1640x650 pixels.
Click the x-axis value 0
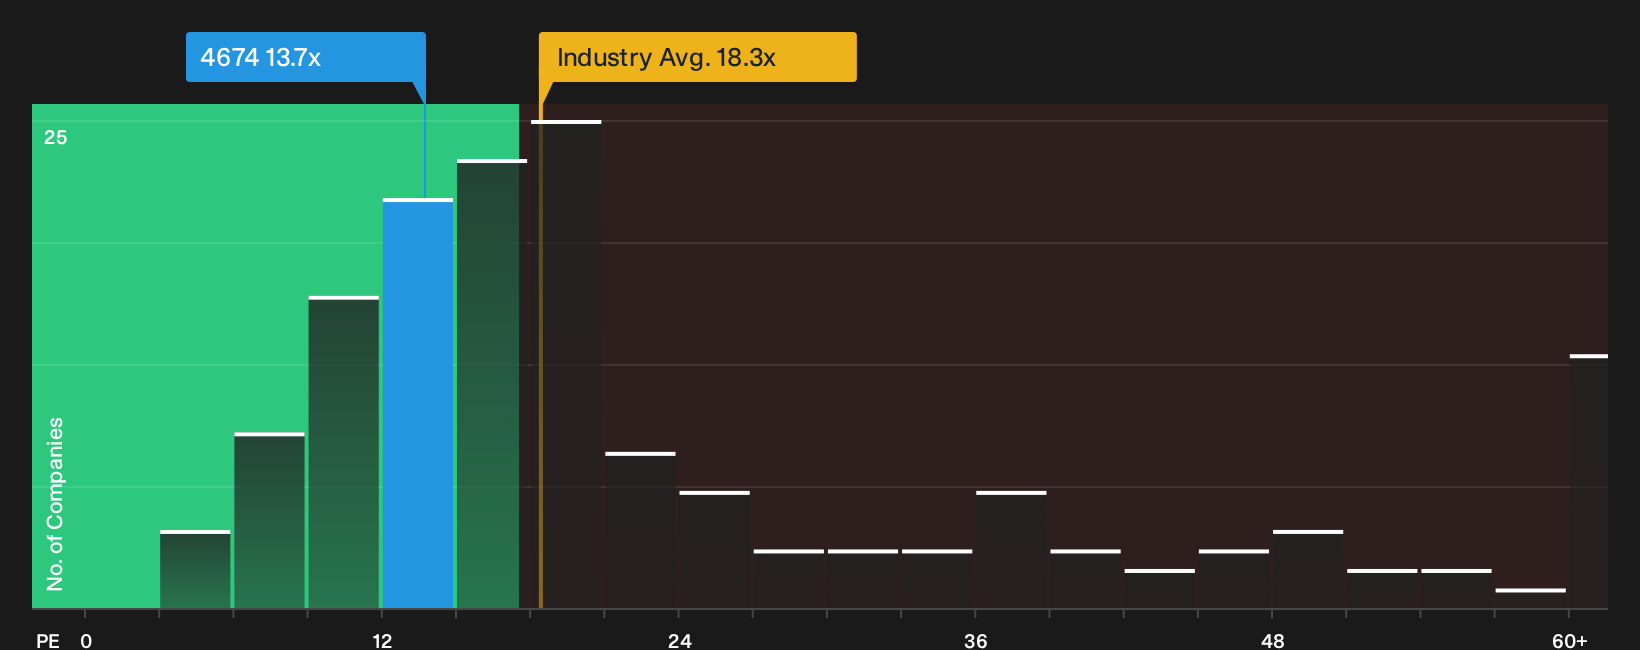click(x=86, y=641)
